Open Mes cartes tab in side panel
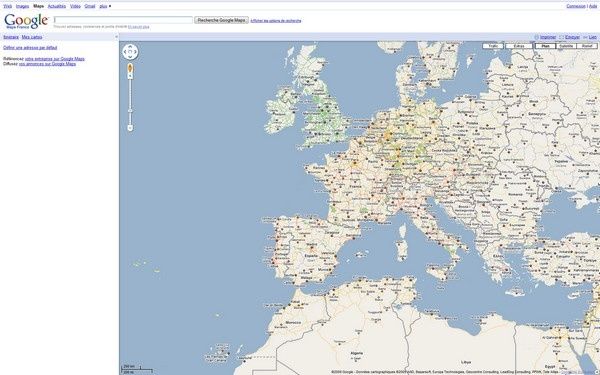This screenshot has width=600, height=375. tap(32, 37)
